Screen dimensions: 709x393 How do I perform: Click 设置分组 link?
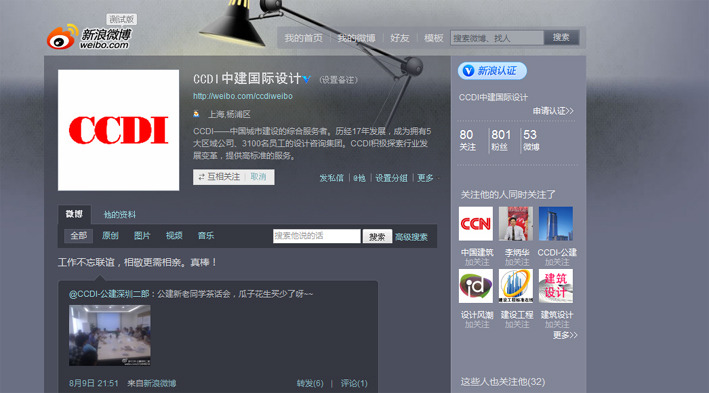(391, 178)
